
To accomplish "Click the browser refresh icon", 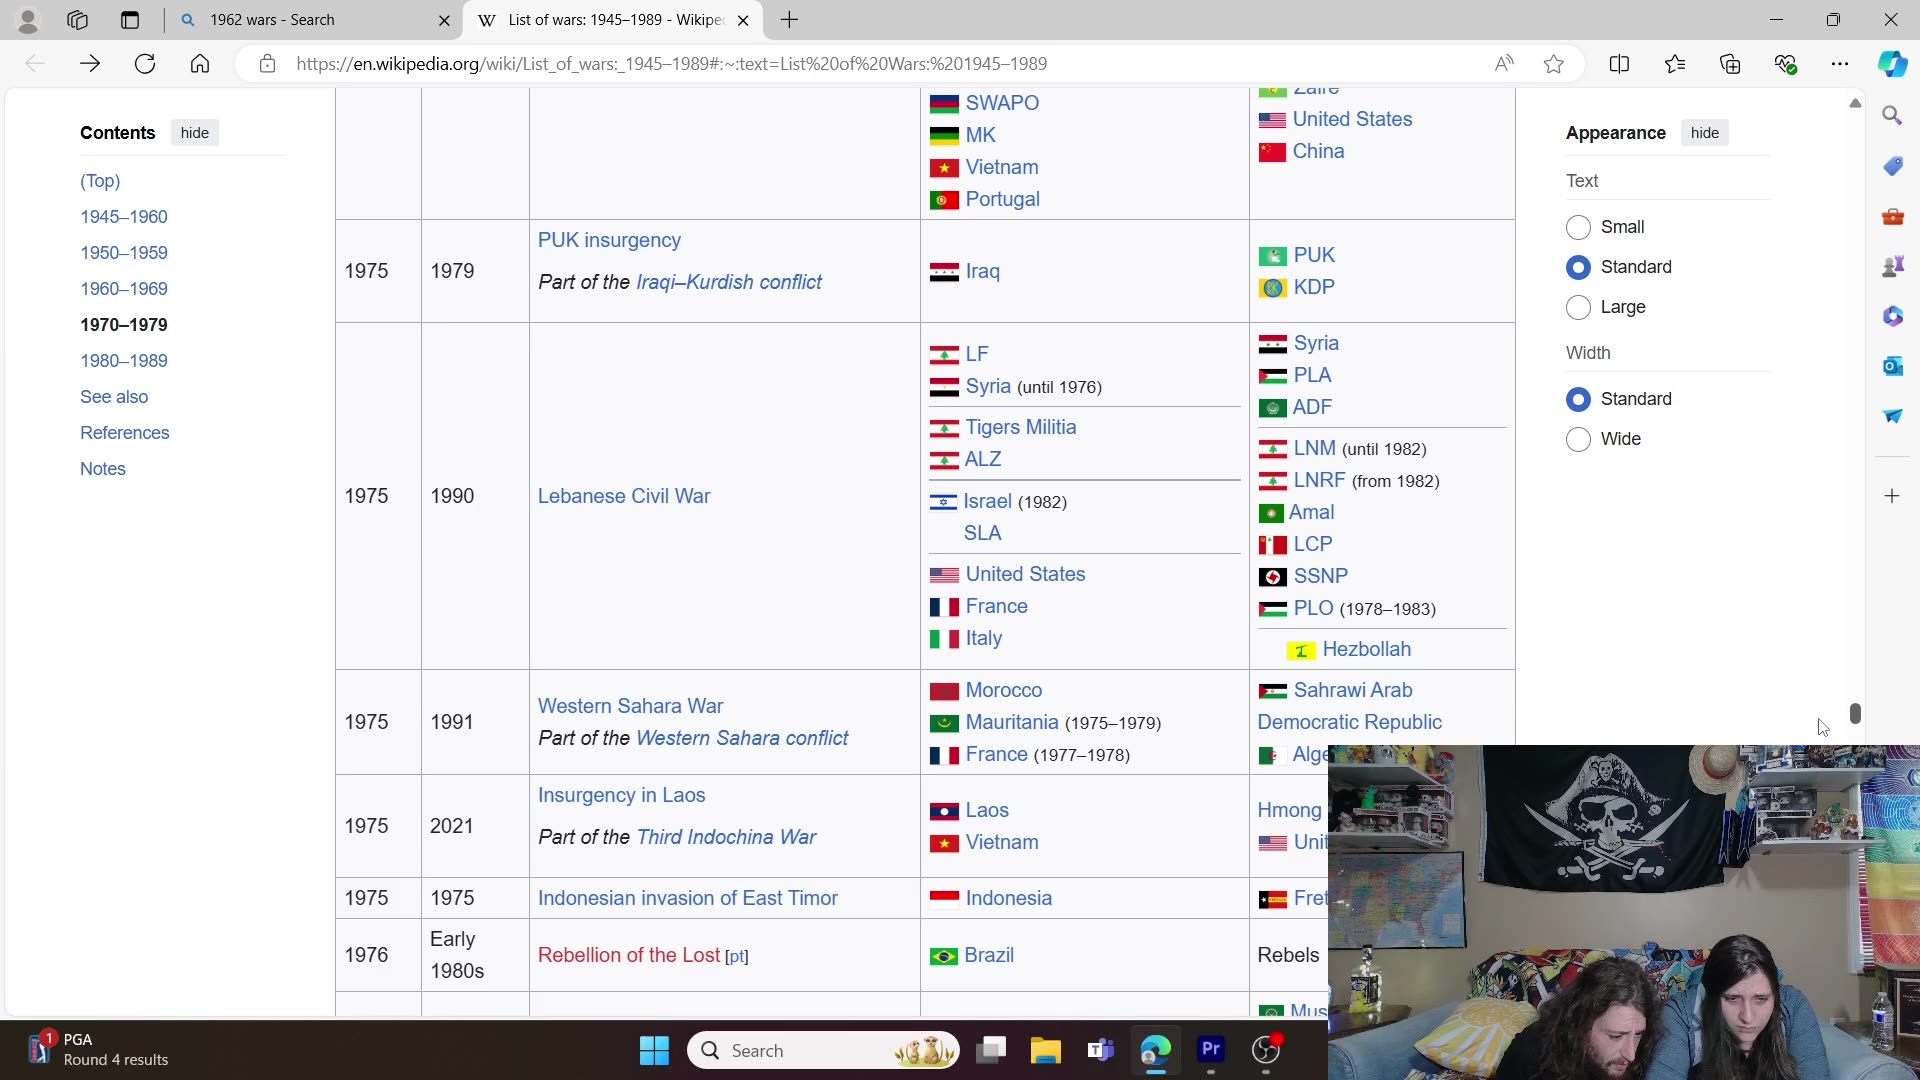I will (x=145, y=64).
